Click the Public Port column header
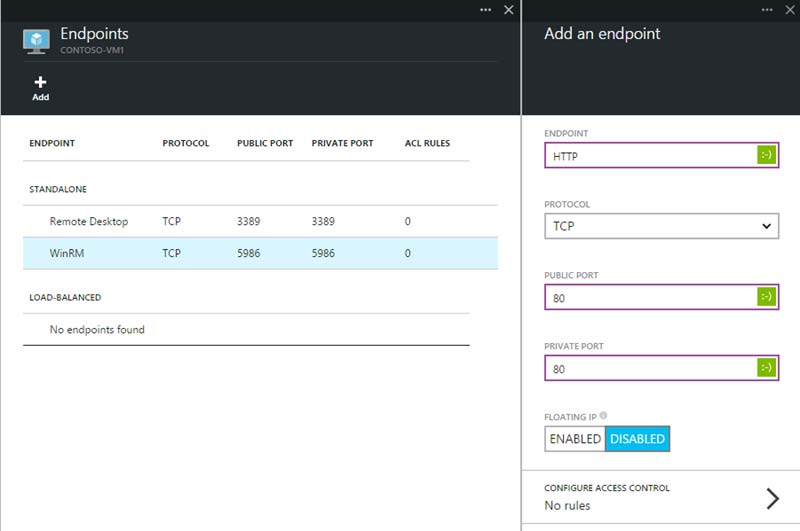Image resolution: width=800 pixels, height=531 pixels. 265,143
